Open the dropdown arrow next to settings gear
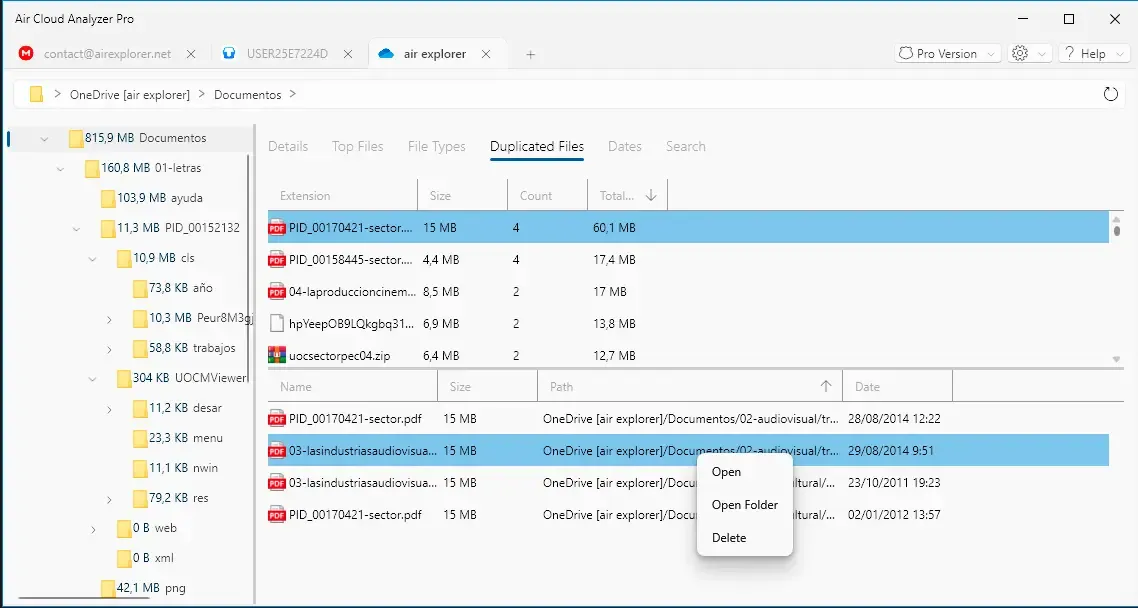The width and height of the screenshot is (1138, 608). (1041, 54)
